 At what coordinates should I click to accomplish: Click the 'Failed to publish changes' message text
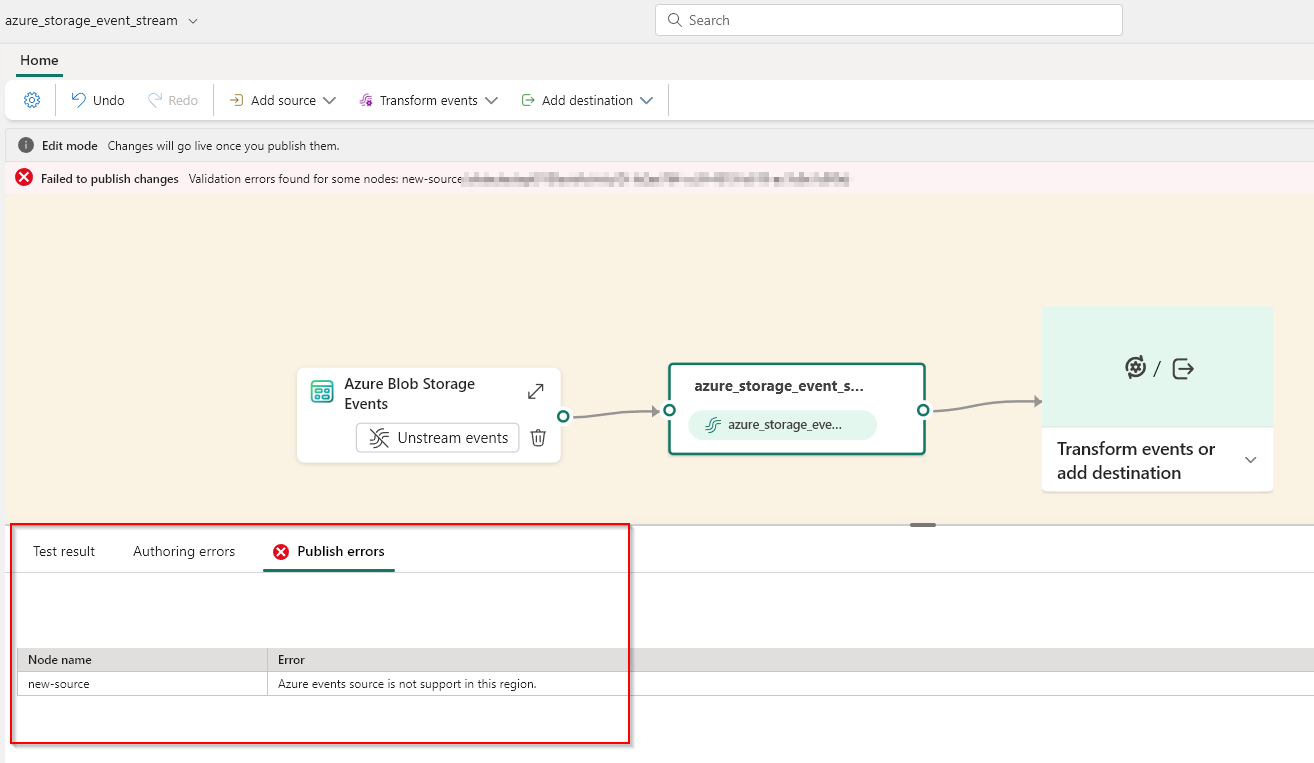coord(110,179)
